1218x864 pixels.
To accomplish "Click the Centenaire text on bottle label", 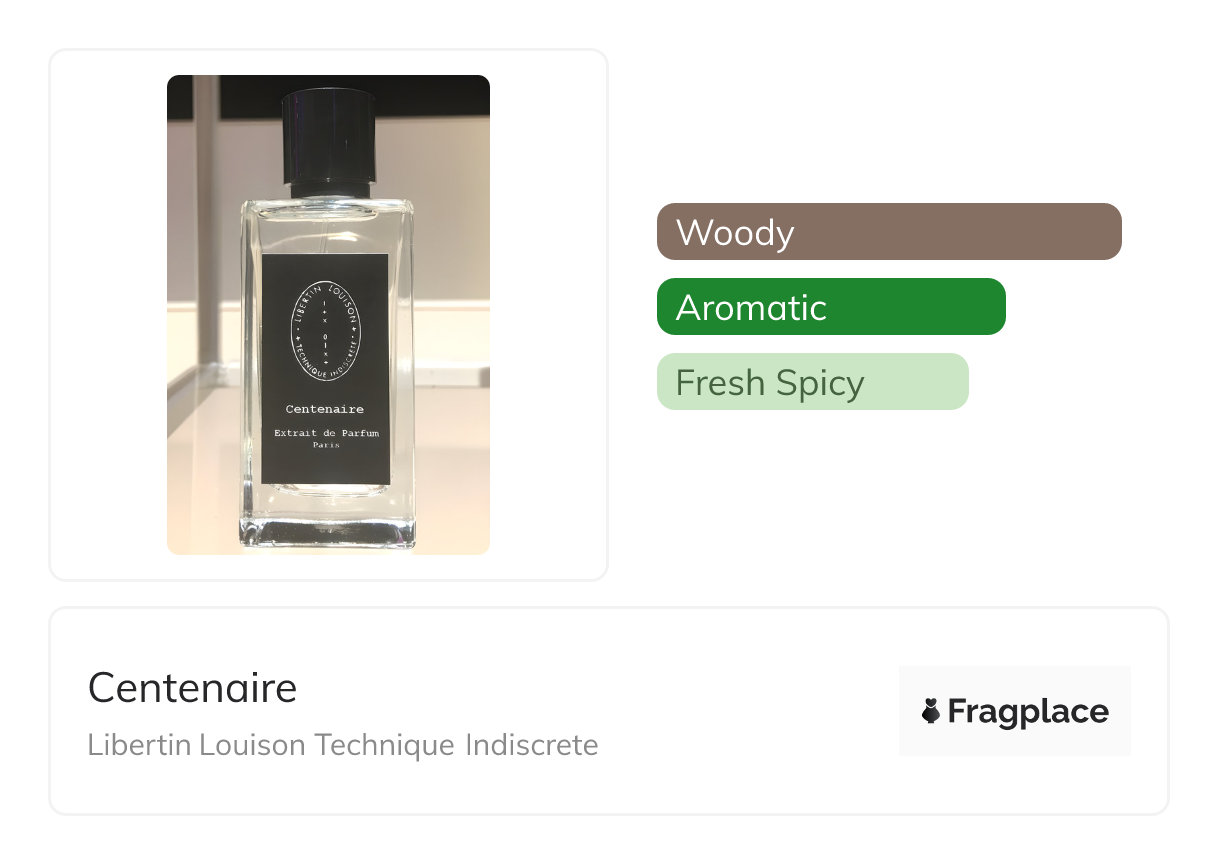I will point(325,409).
